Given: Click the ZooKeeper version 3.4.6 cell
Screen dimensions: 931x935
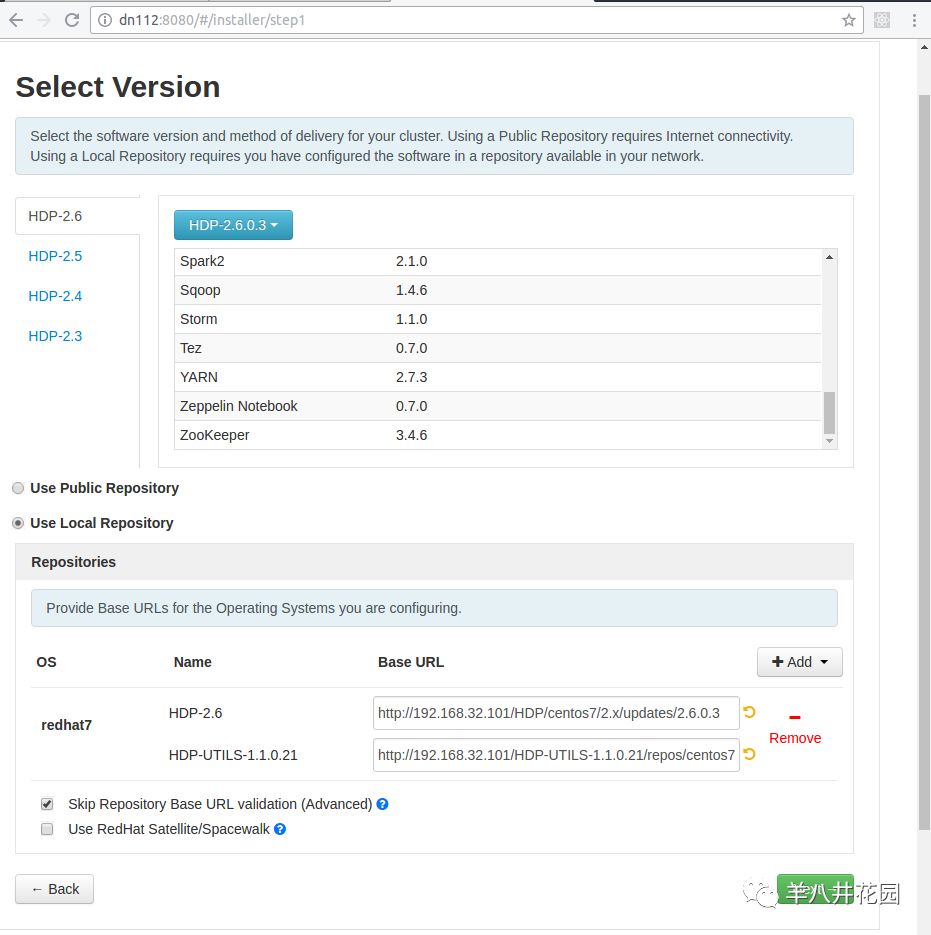Looking at the screenshot, I should click(412, 435).
